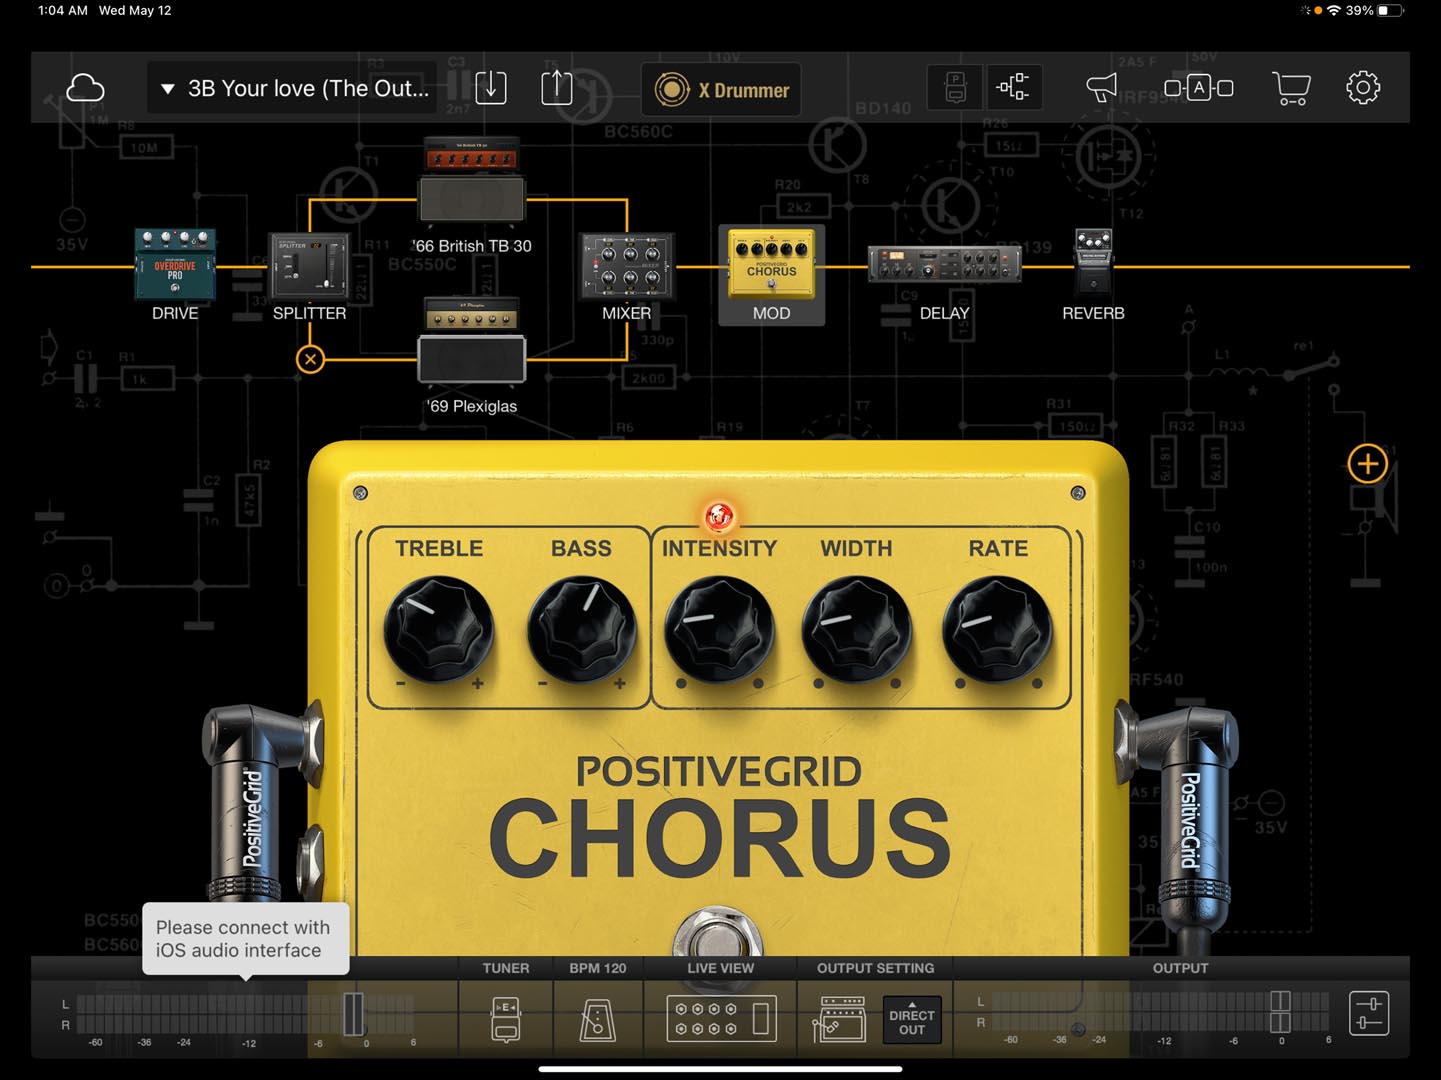Open the store shopping cart

tap(1291, 88)
